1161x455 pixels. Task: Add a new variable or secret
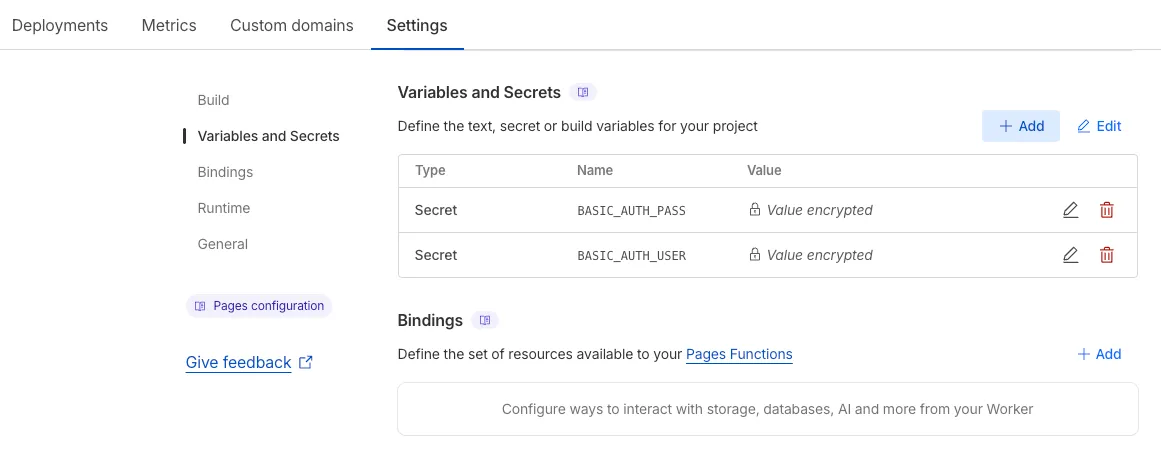click(x=1021, y=126)
